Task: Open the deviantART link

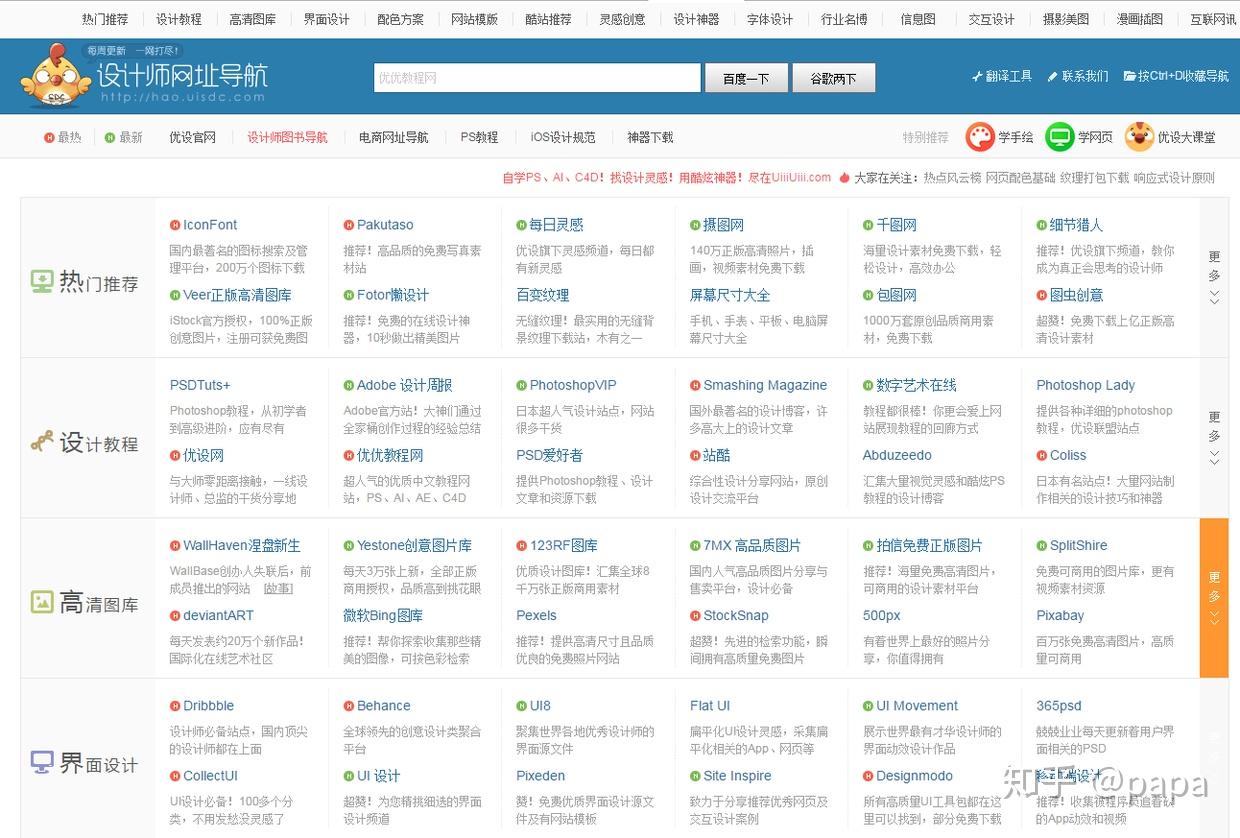Action: tap(218, 615)
